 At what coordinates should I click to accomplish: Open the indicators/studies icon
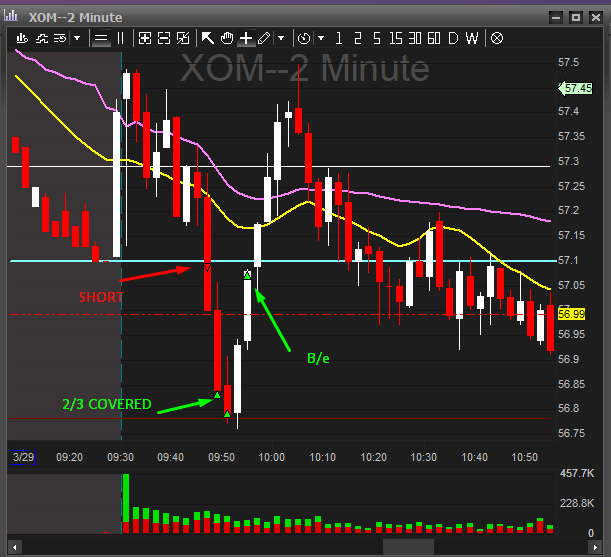pyautogui.click(x=42, y=38)
